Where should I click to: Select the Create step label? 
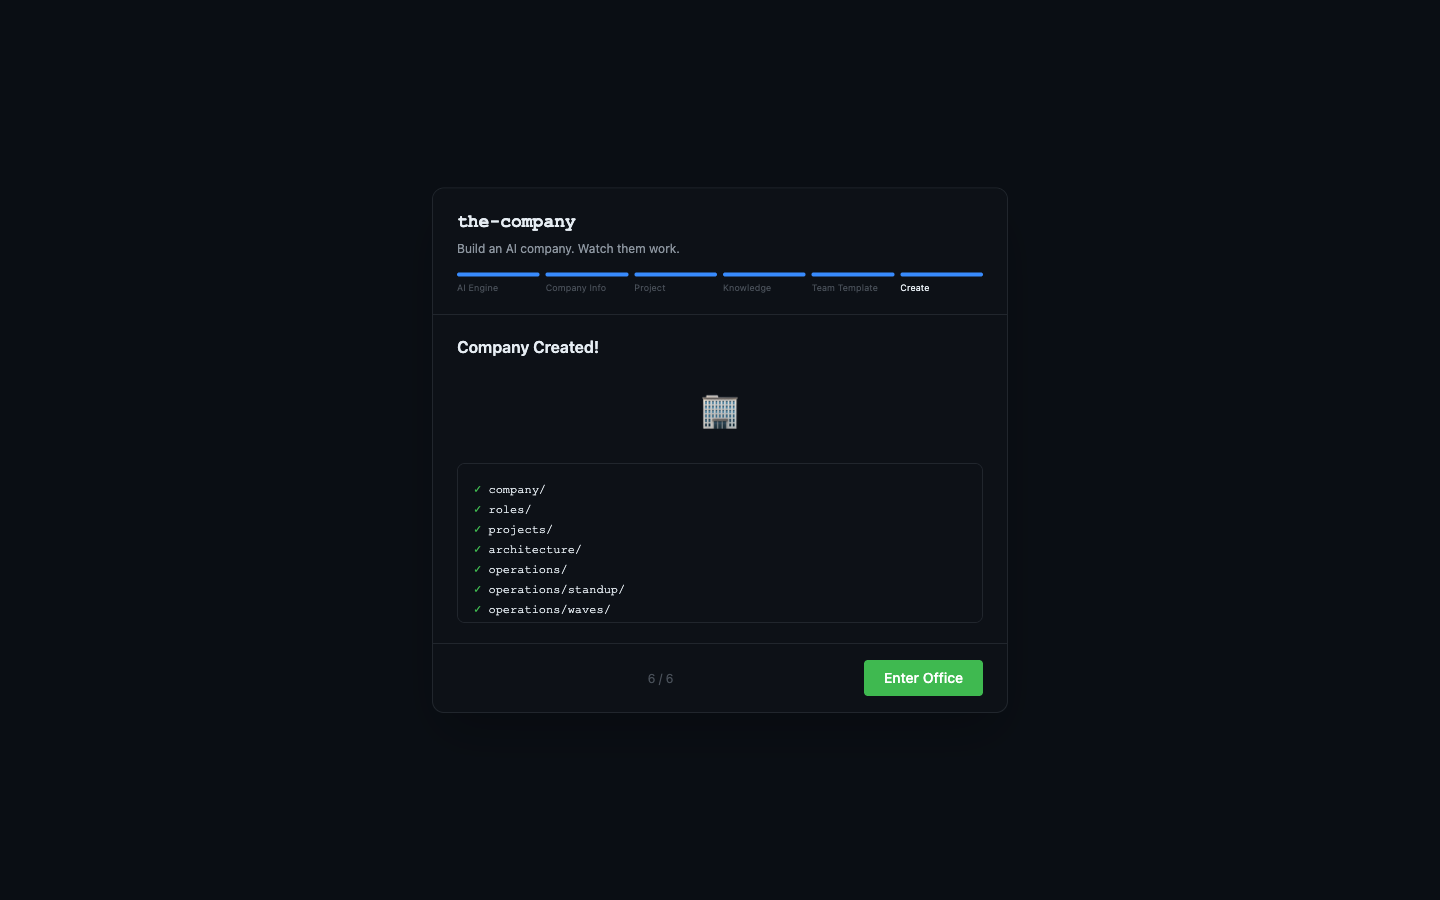click(914, 288)
